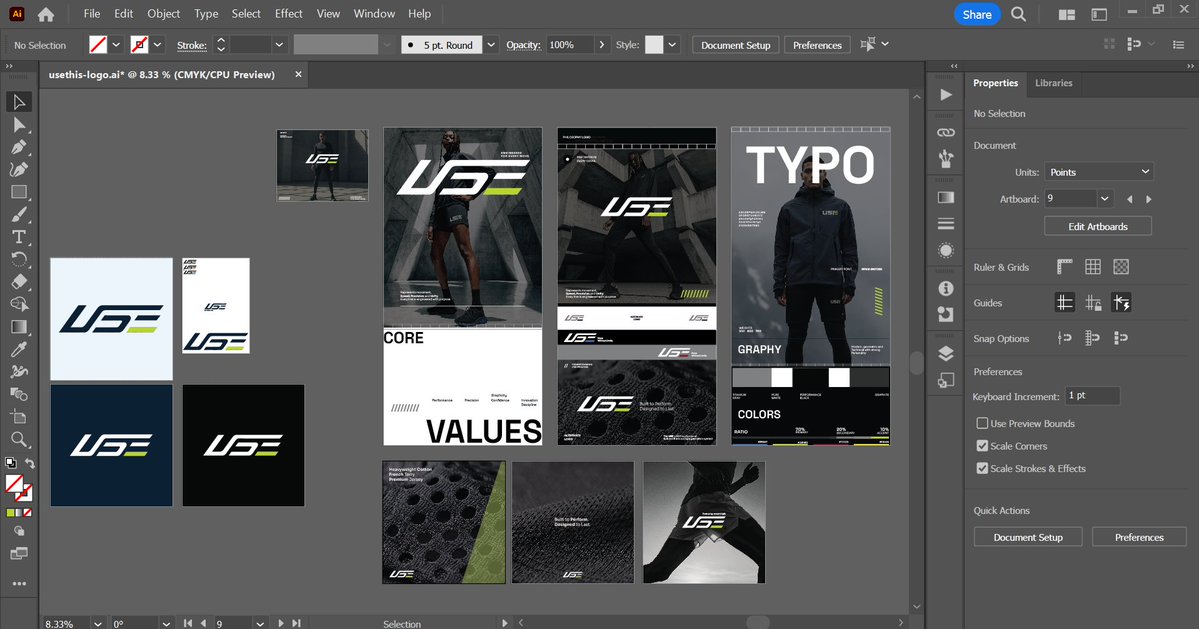Screen dimensions: 1199x629
Task: Select the Selection tool arrow
Action: tap(19, 102)
